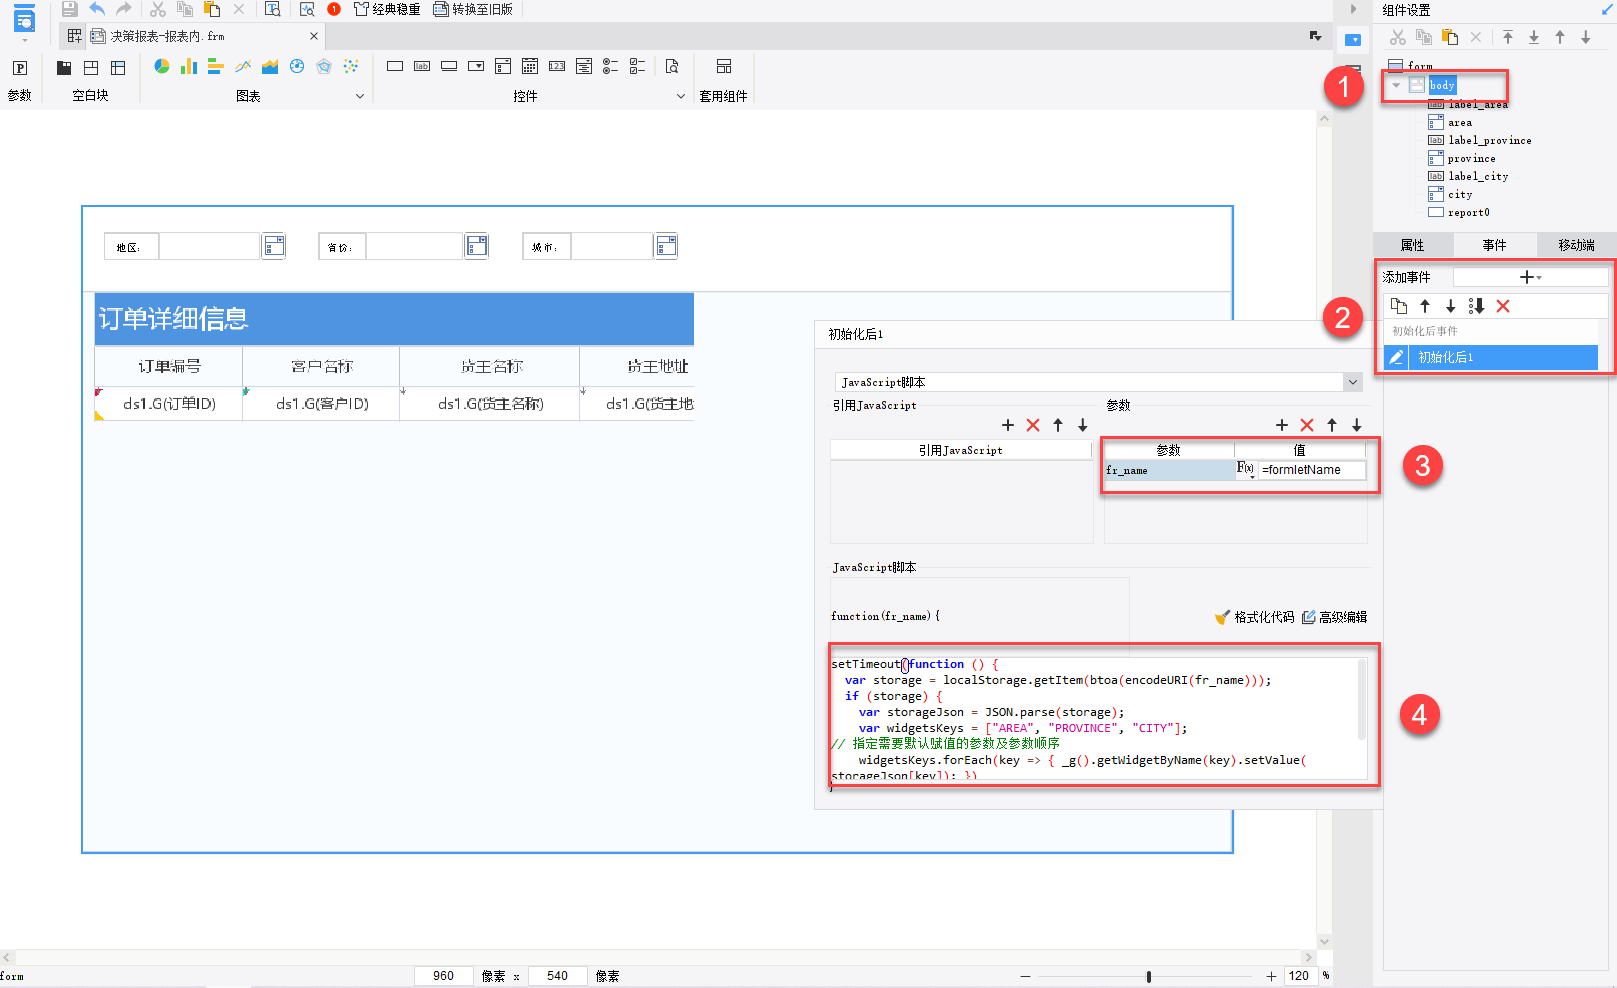Click the 格式化代码 button
This screenshot has height=988, width=1617.
pyautogui.click(x=1255, y=617)
